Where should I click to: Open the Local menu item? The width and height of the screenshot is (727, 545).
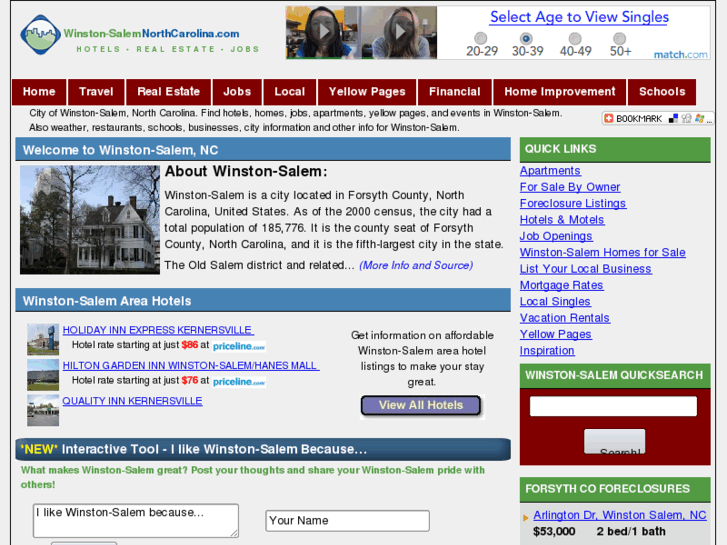[290, 92]
